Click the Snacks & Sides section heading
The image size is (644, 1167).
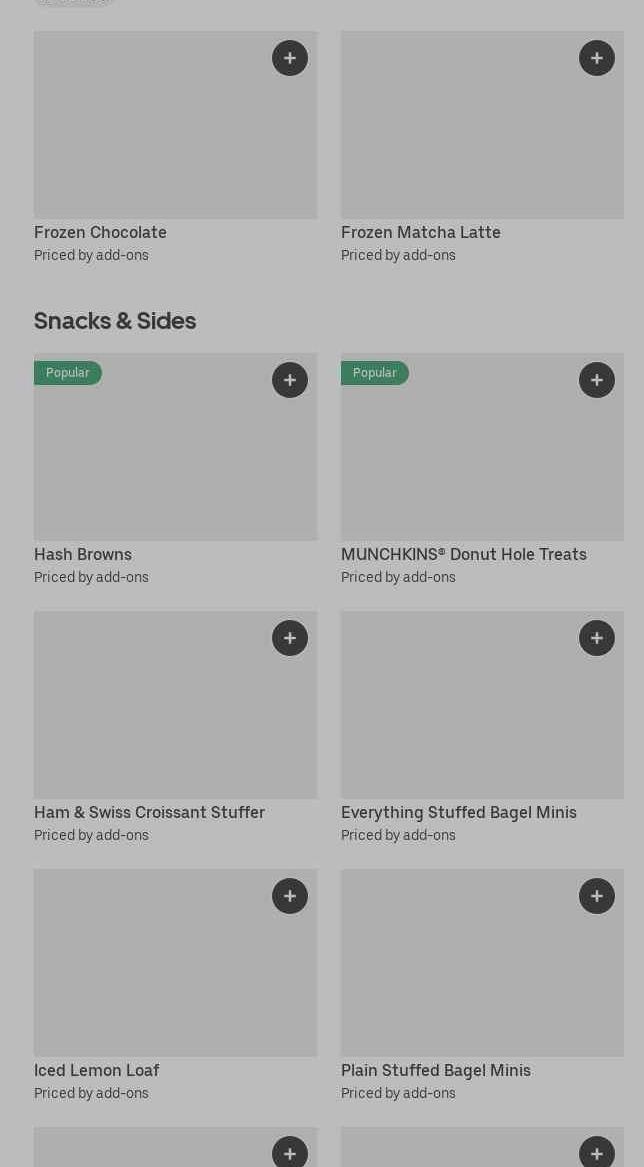click(115, 321)
